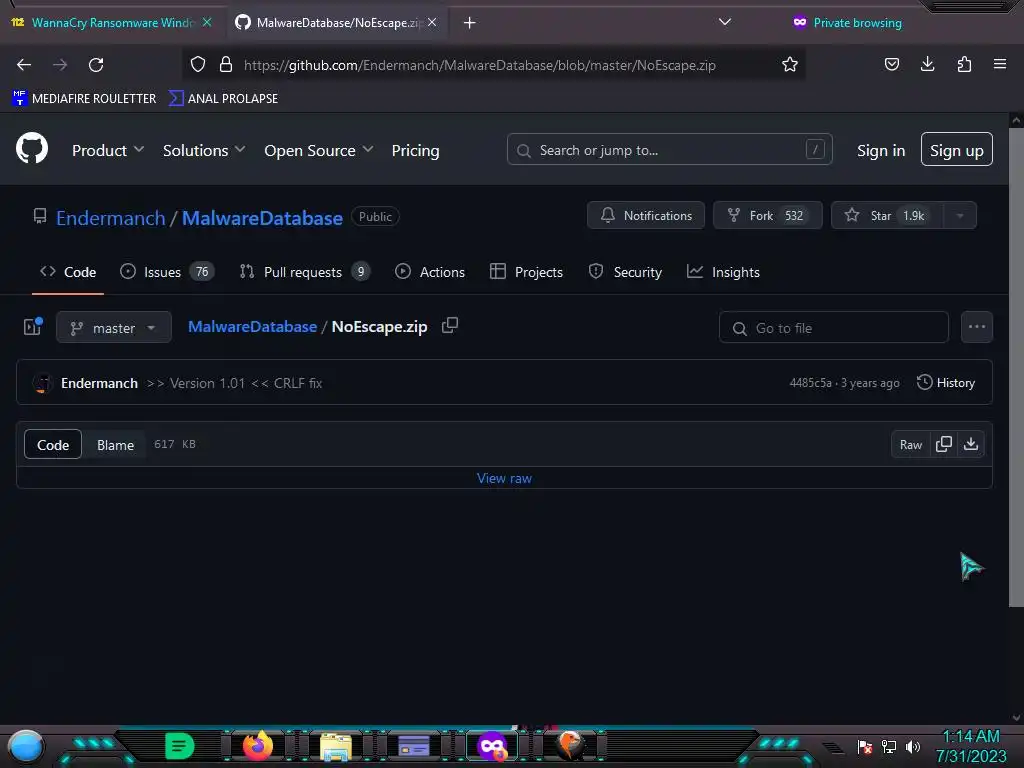This screenshot has width=1024, height=768.
Task: Open Endermanch commit author link
Action: [x=99, y=383]
